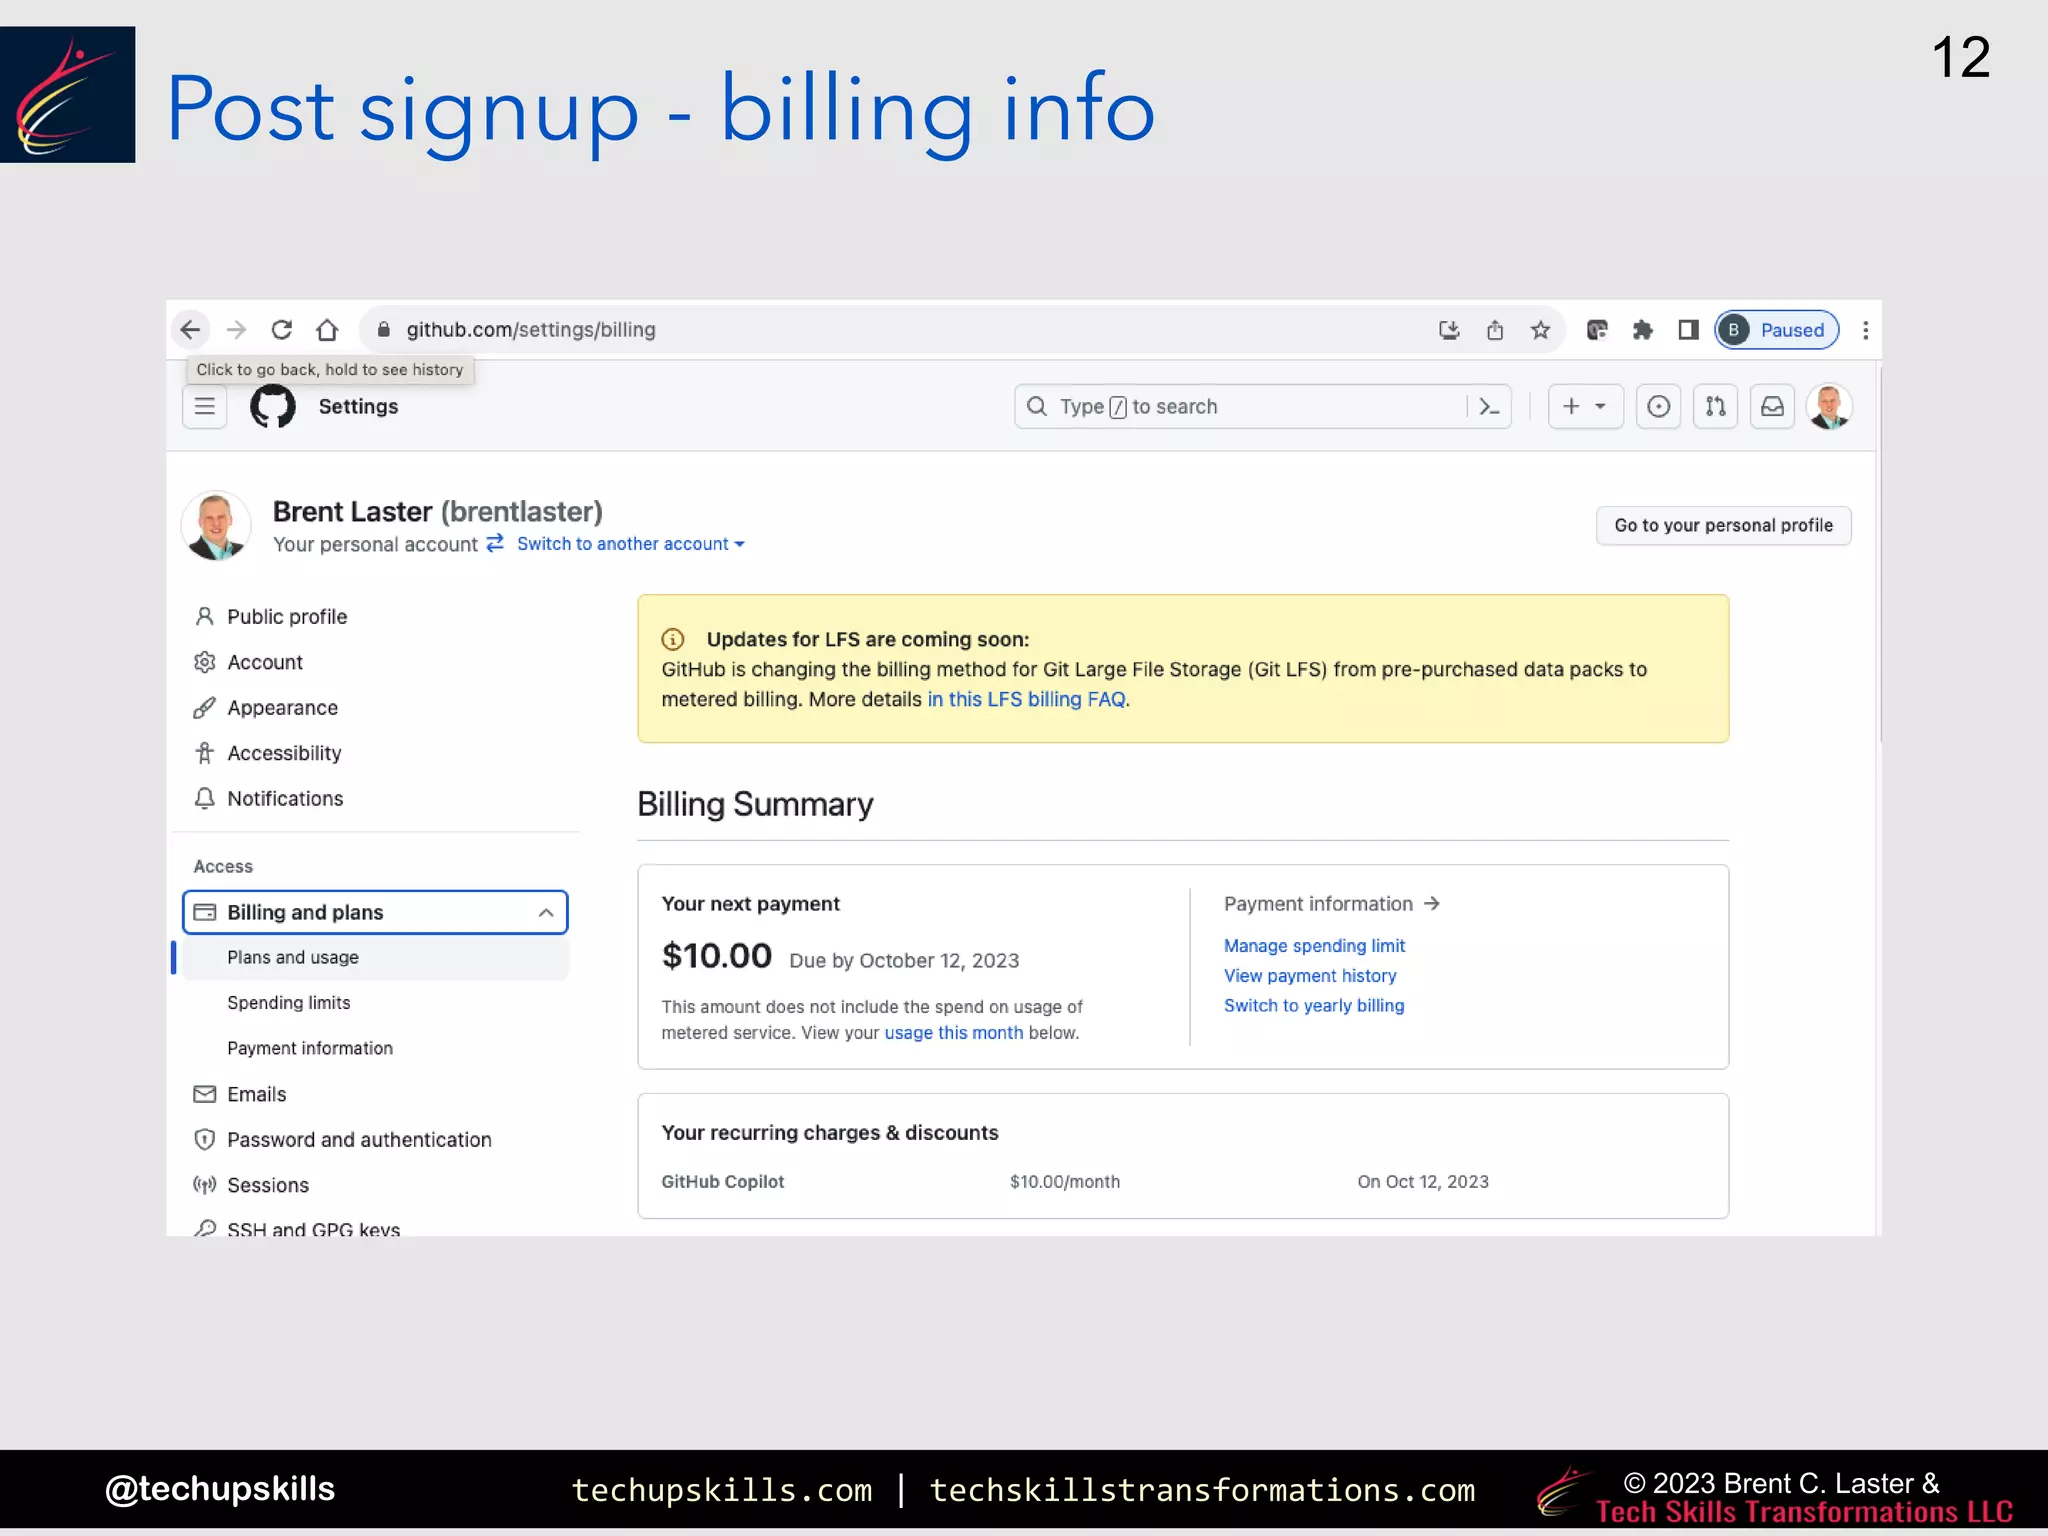Toggle the browser side panel icon
This screenshot has height=1536, width=2048.
pos(1688,330)
